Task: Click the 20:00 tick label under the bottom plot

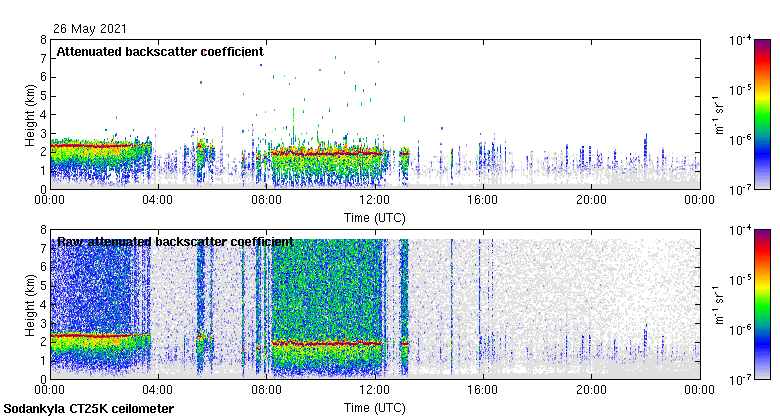Action: click(591, 390)
